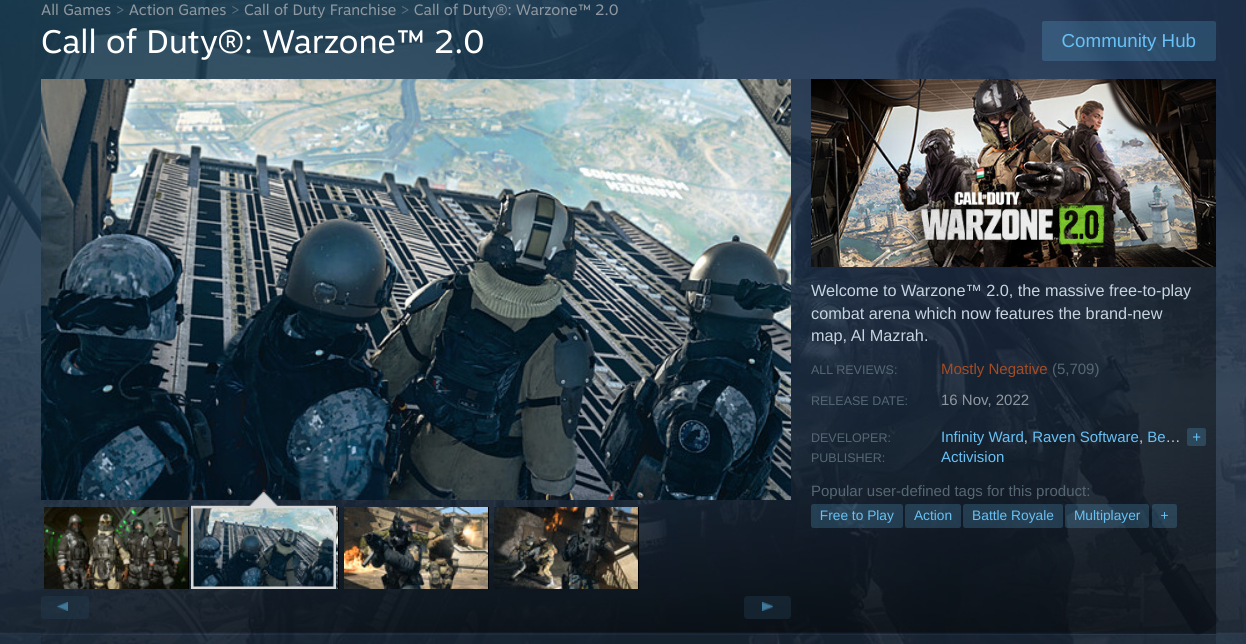Screen dimensions: 1246x644
Task: Select the third thumbnail with explosion
Action: point(416,548)
